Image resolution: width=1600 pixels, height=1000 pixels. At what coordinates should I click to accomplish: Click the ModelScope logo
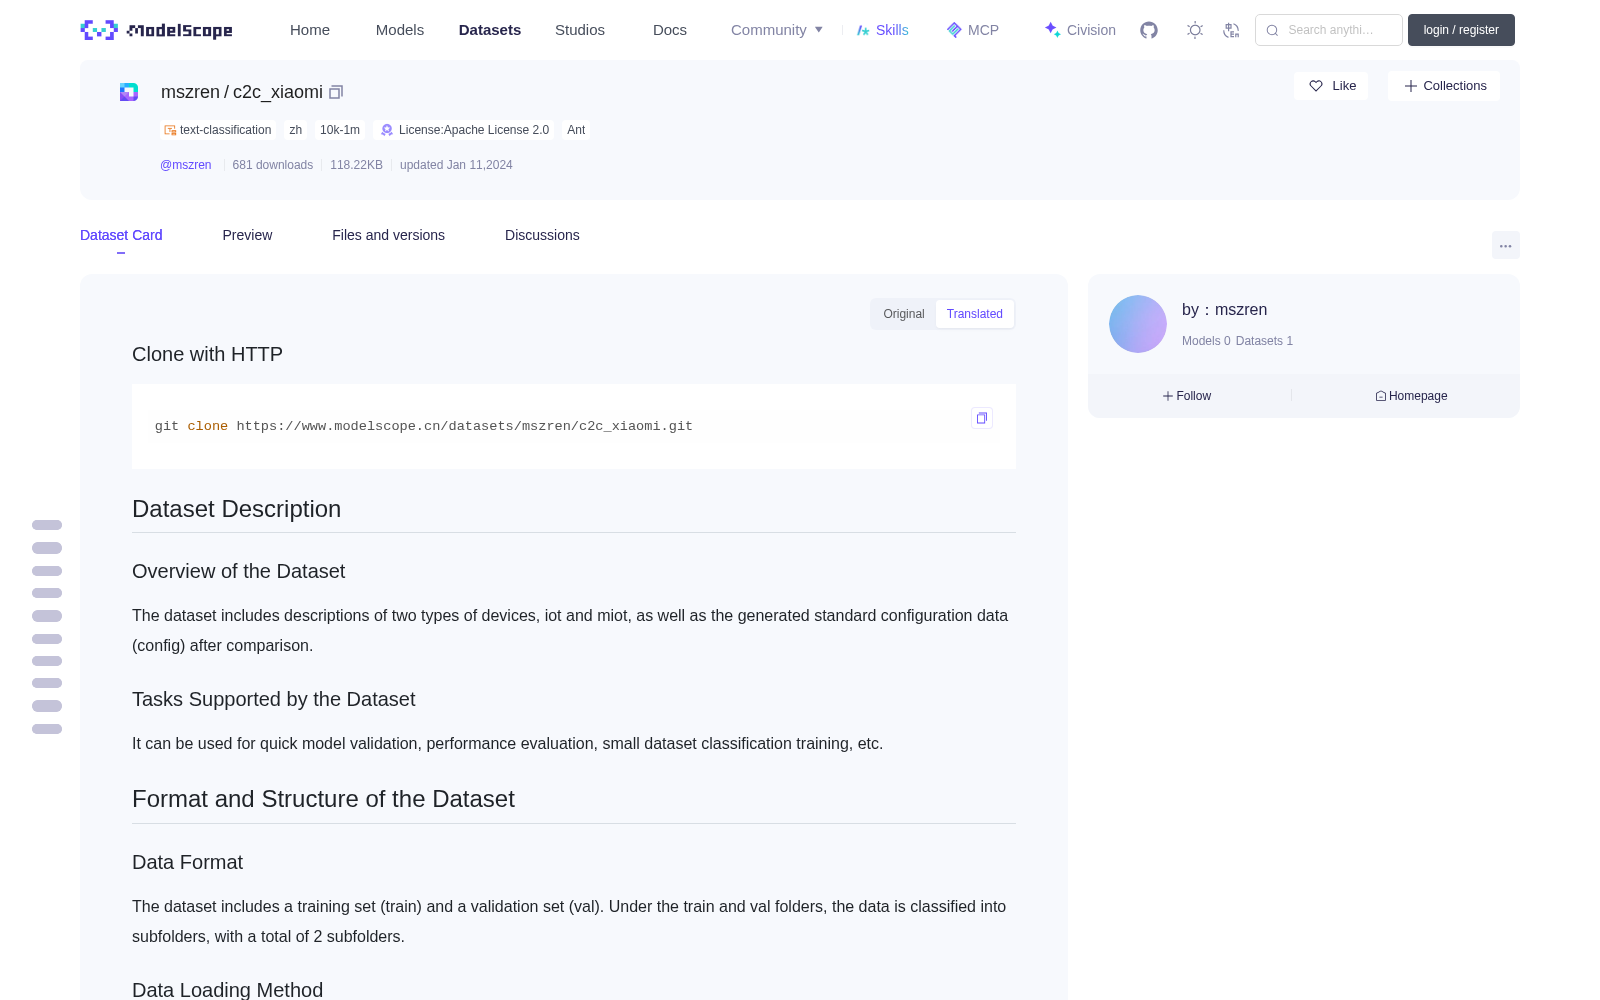click(x=157, y=30)
